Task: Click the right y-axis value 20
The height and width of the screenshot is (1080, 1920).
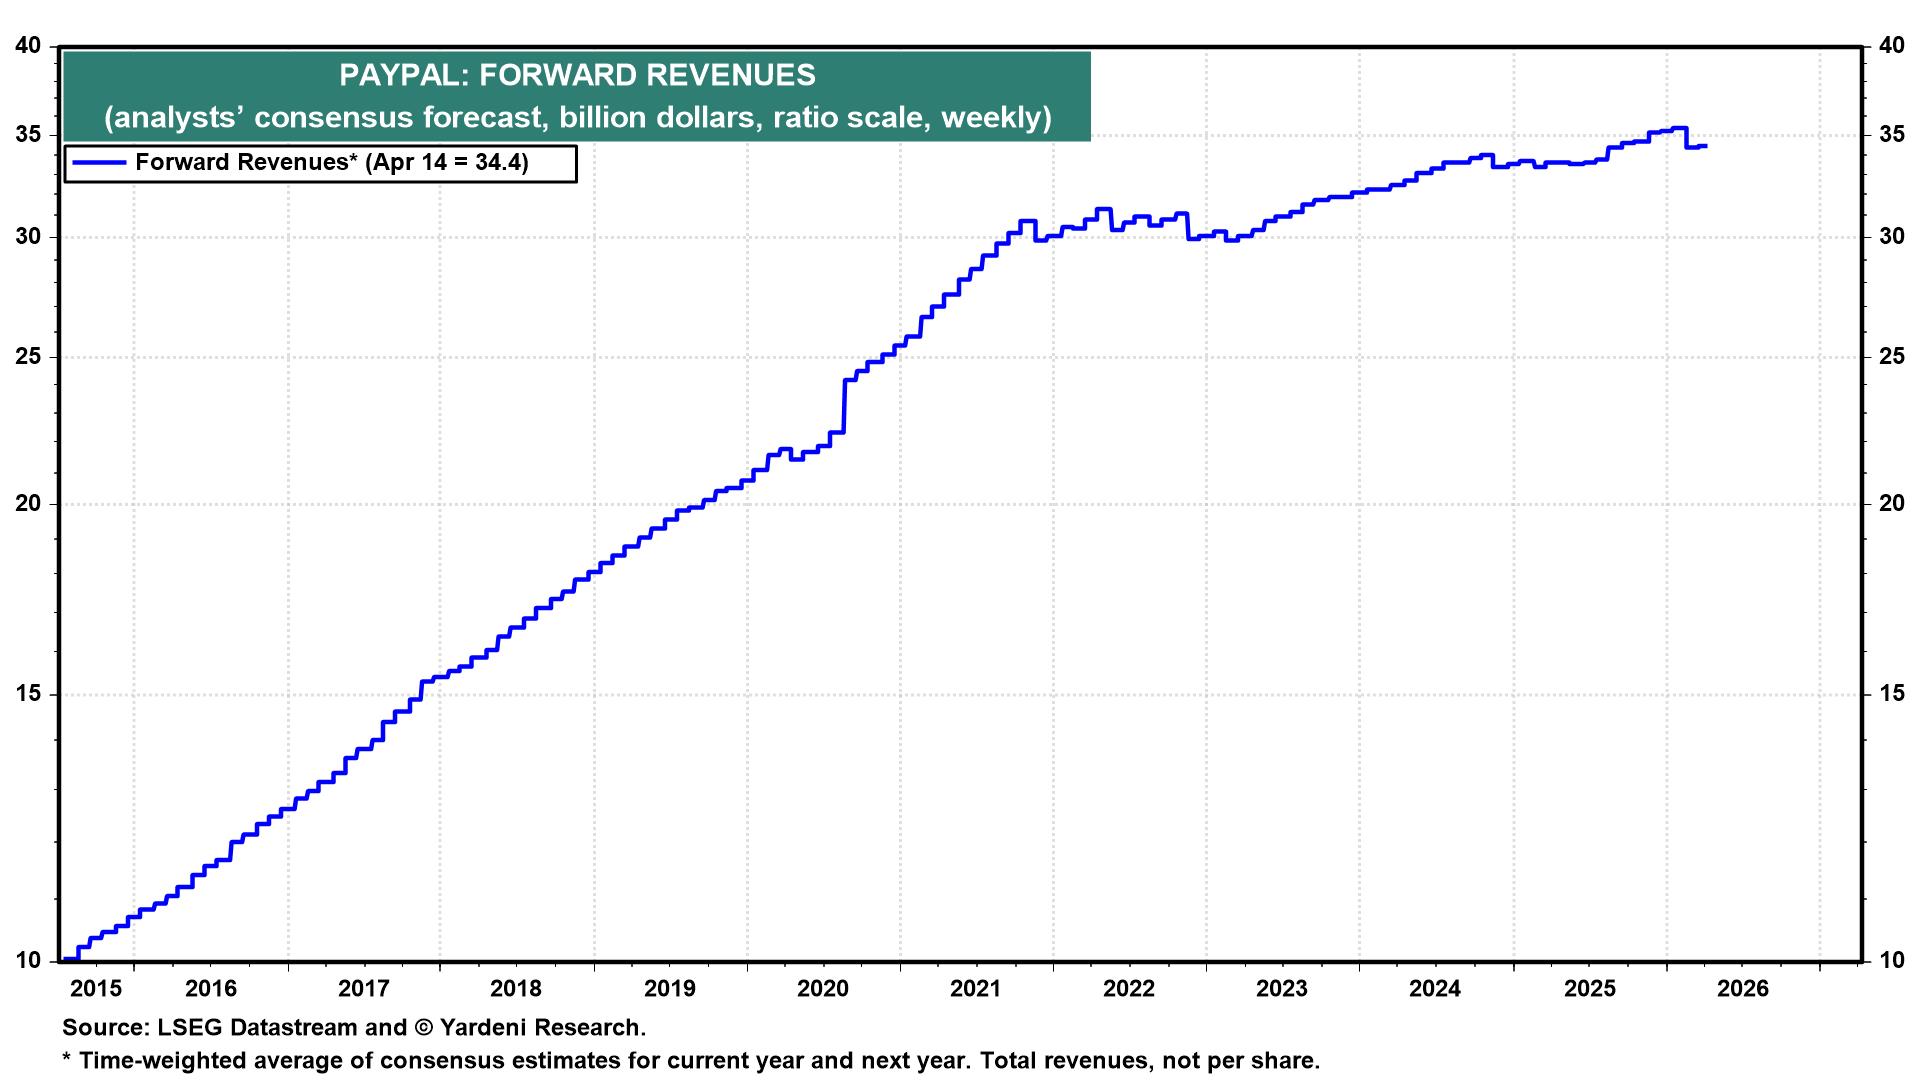Action: (1891, 504)
